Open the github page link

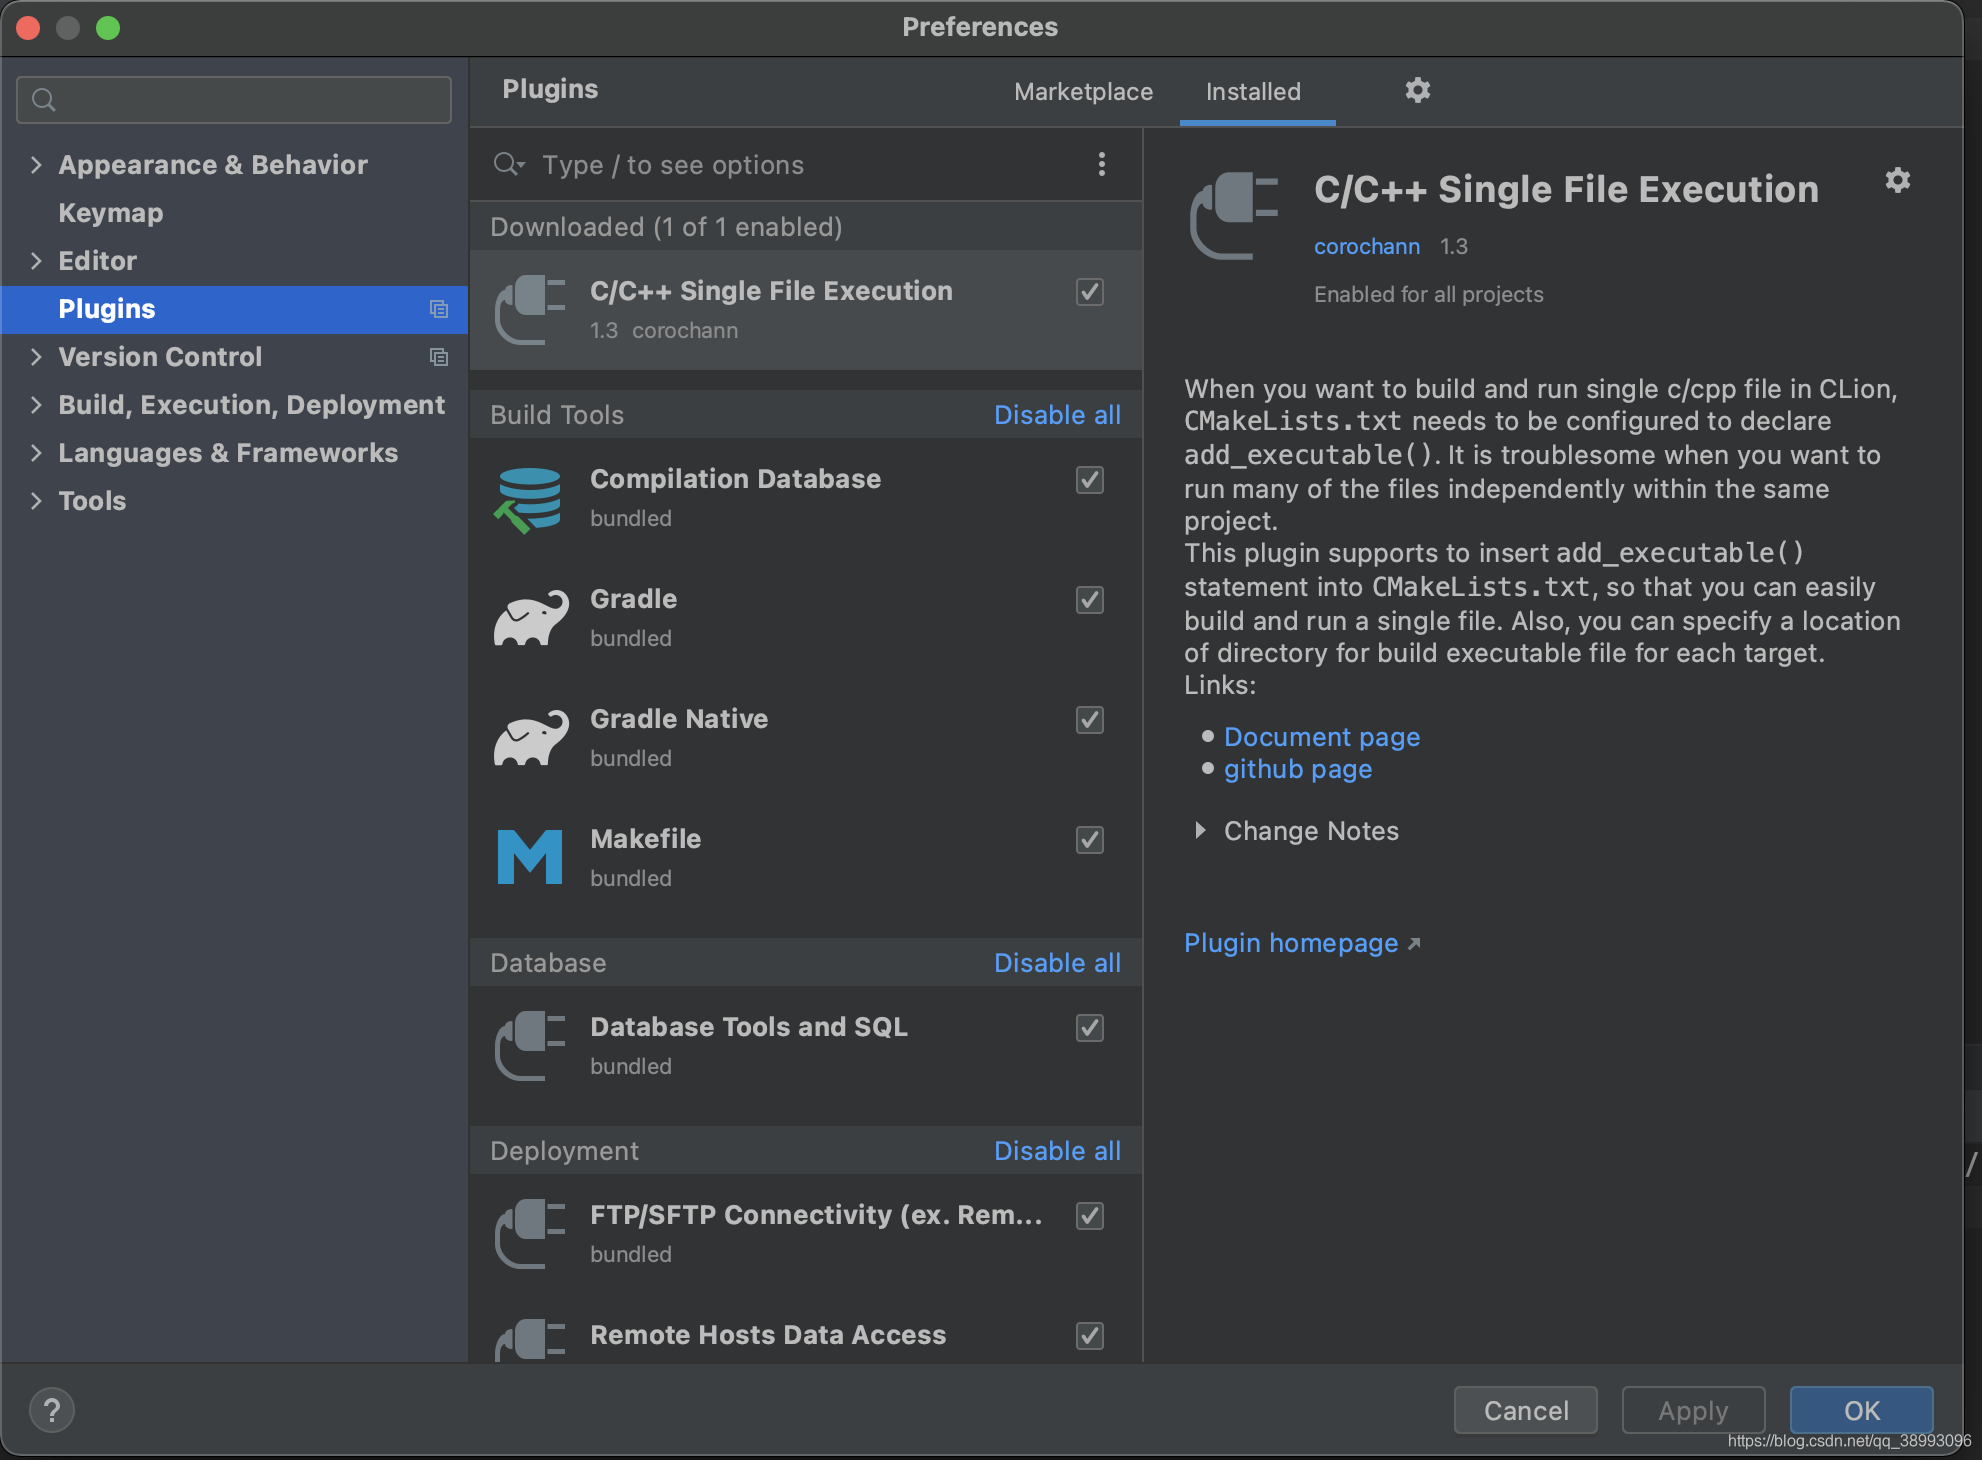(1298, 769)
